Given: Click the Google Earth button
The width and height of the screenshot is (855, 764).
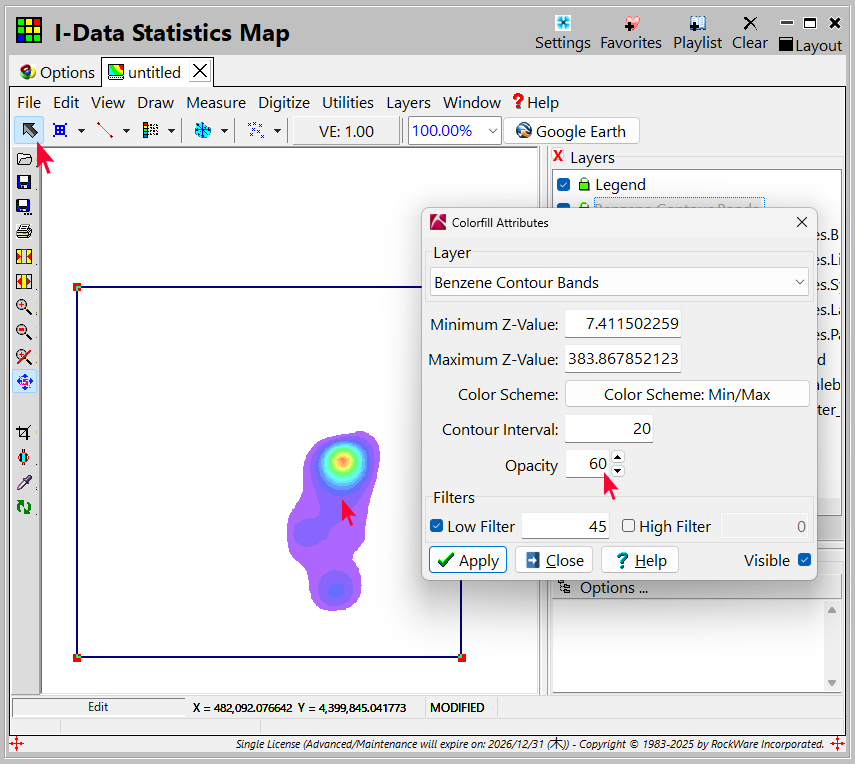Looking at the screenshot, I should (571, 131).
